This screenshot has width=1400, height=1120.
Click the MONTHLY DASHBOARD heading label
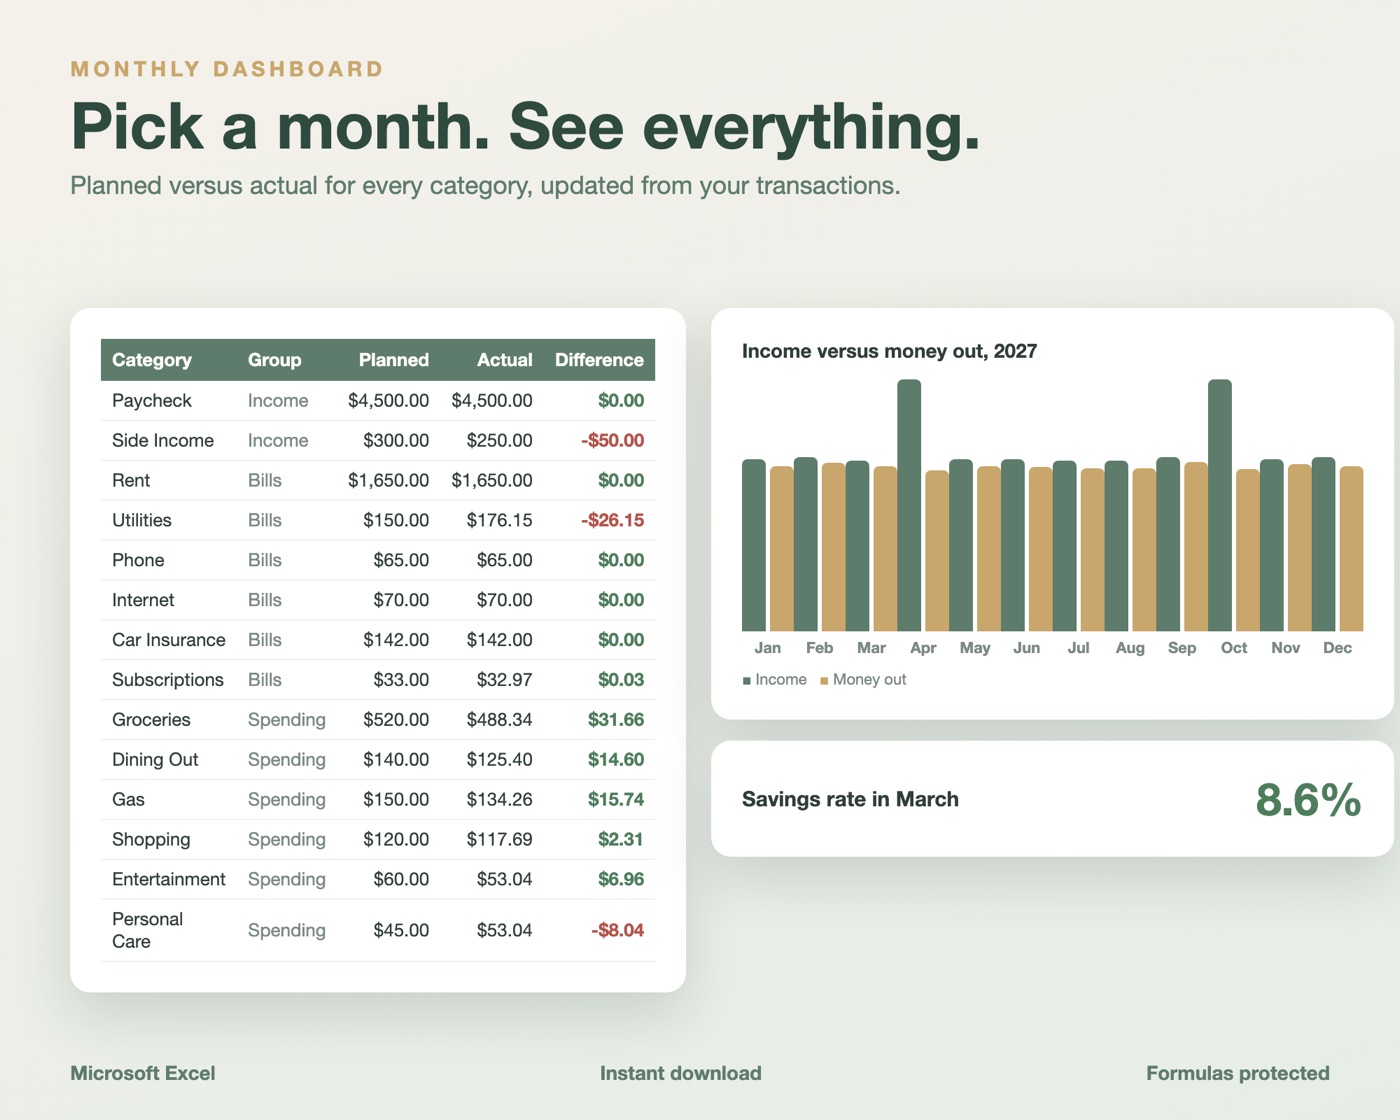[227, 69]
